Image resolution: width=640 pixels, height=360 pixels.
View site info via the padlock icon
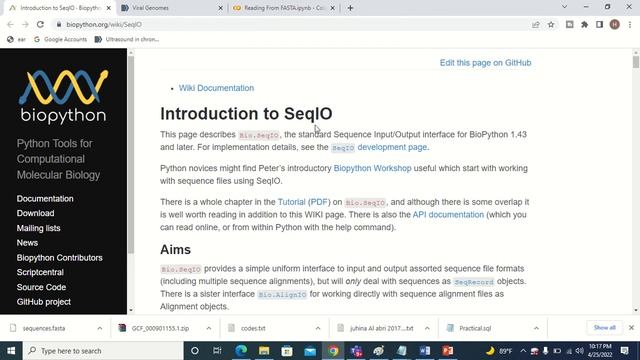[x=59, y=24]
